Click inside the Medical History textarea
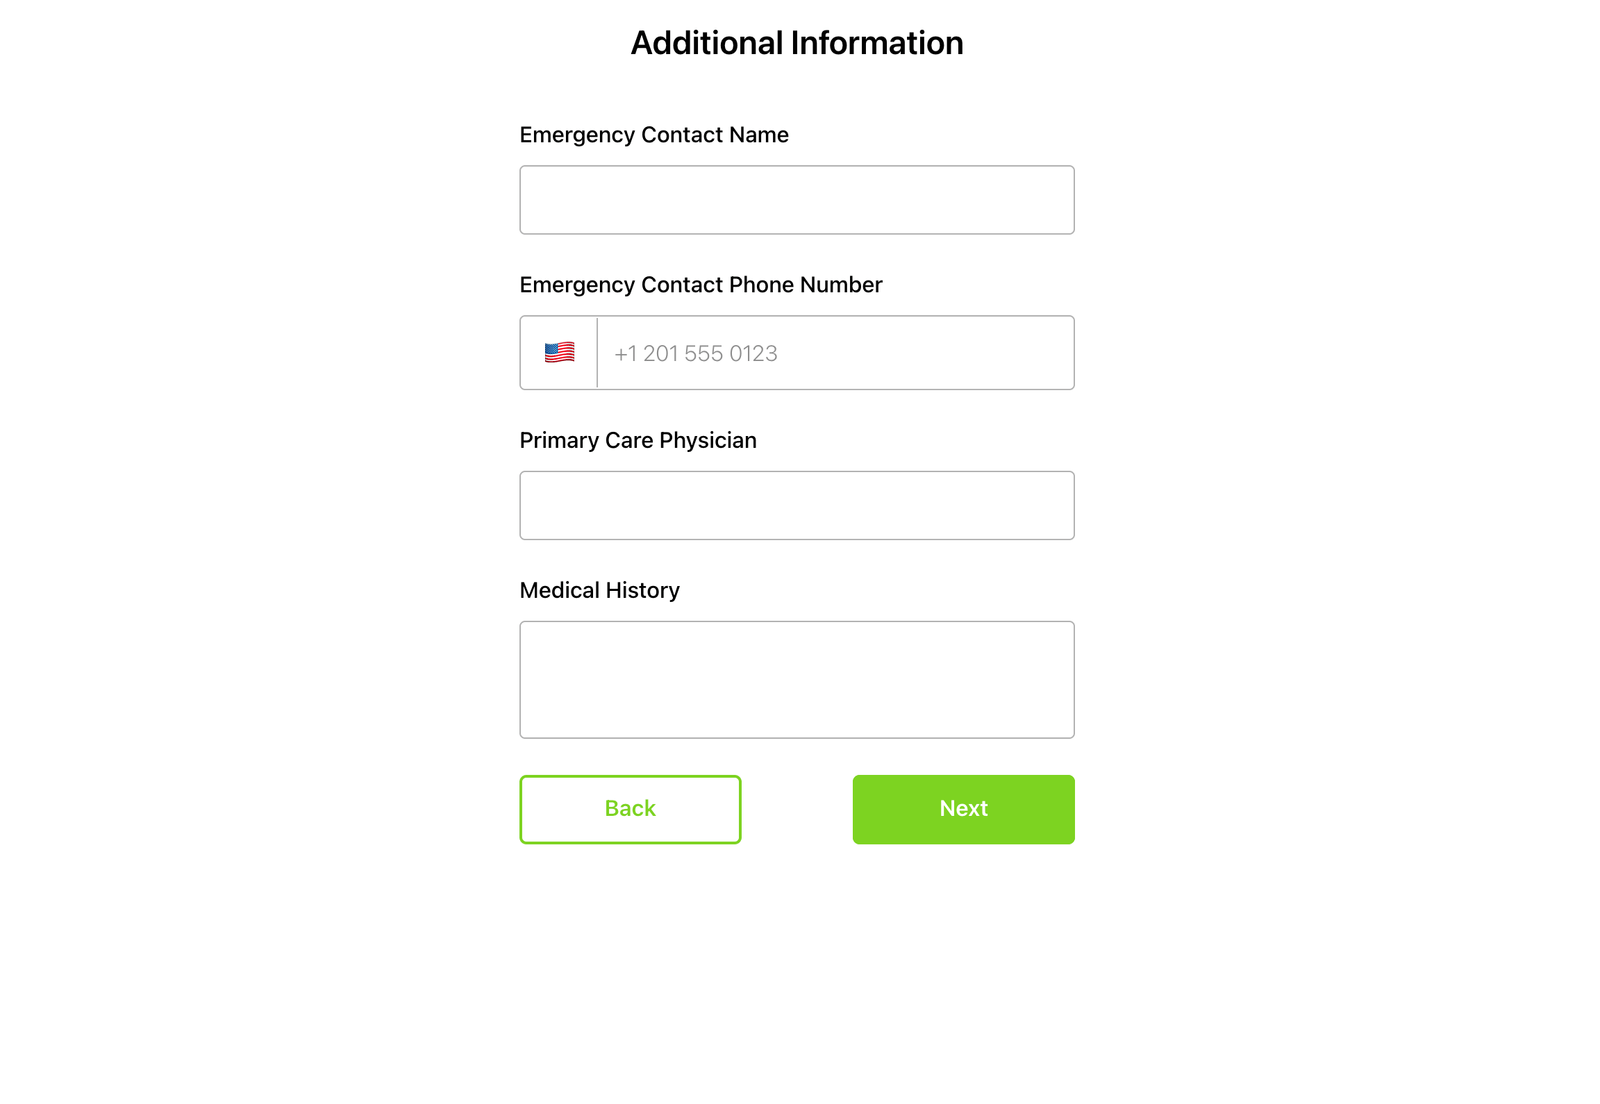This screenshot has height=1104, width=1600. (796, 679)
